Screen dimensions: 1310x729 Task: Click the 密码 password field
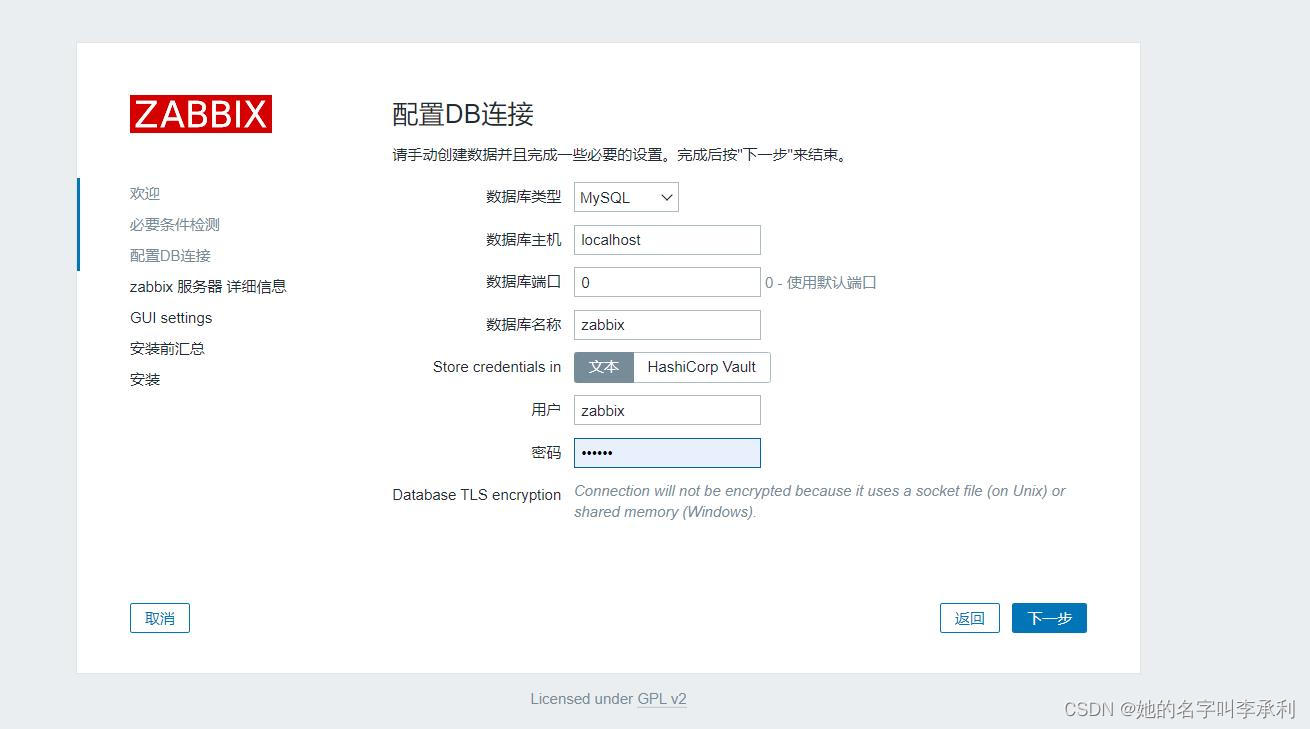click(666, 452)
